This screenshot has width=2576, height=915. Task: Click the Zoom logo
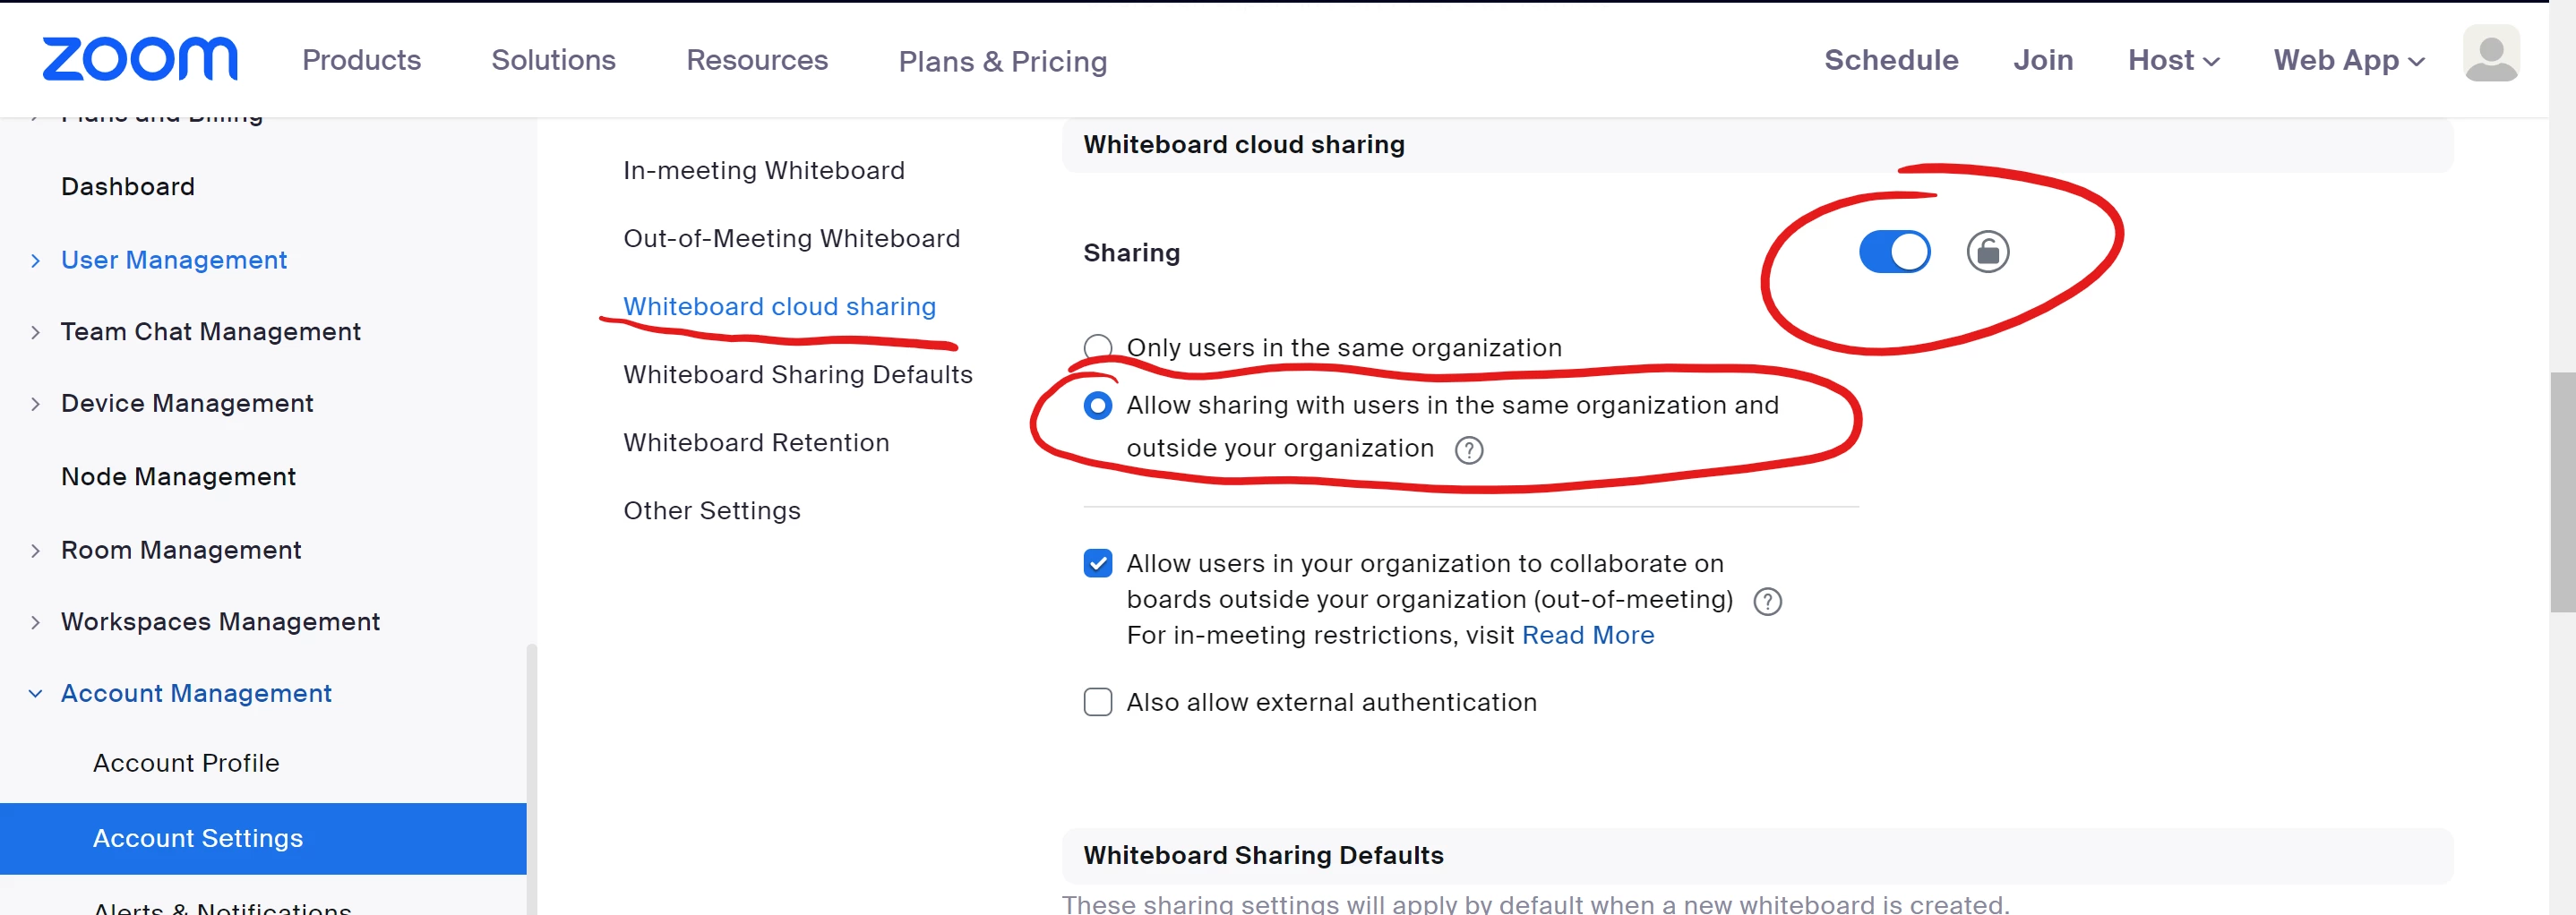140,59
